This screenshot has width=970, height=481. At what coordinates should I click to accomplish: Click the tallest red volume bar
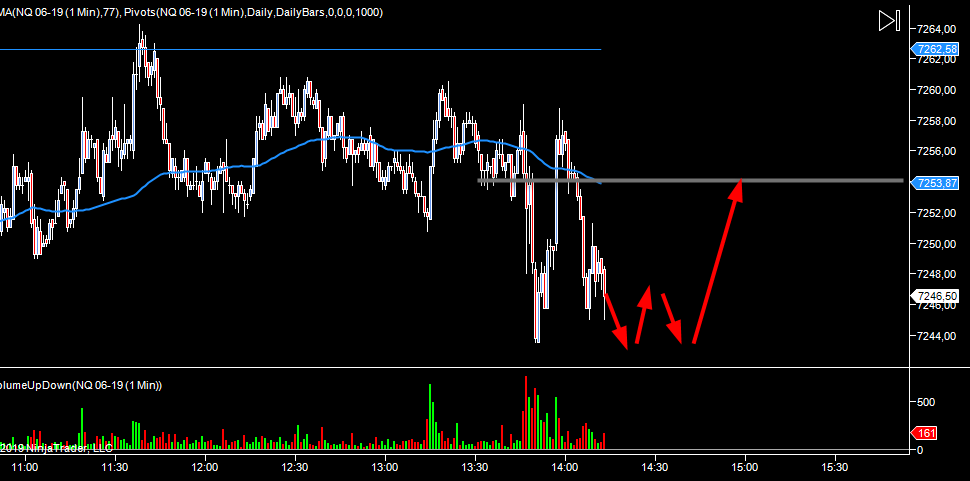pos(525,412)
